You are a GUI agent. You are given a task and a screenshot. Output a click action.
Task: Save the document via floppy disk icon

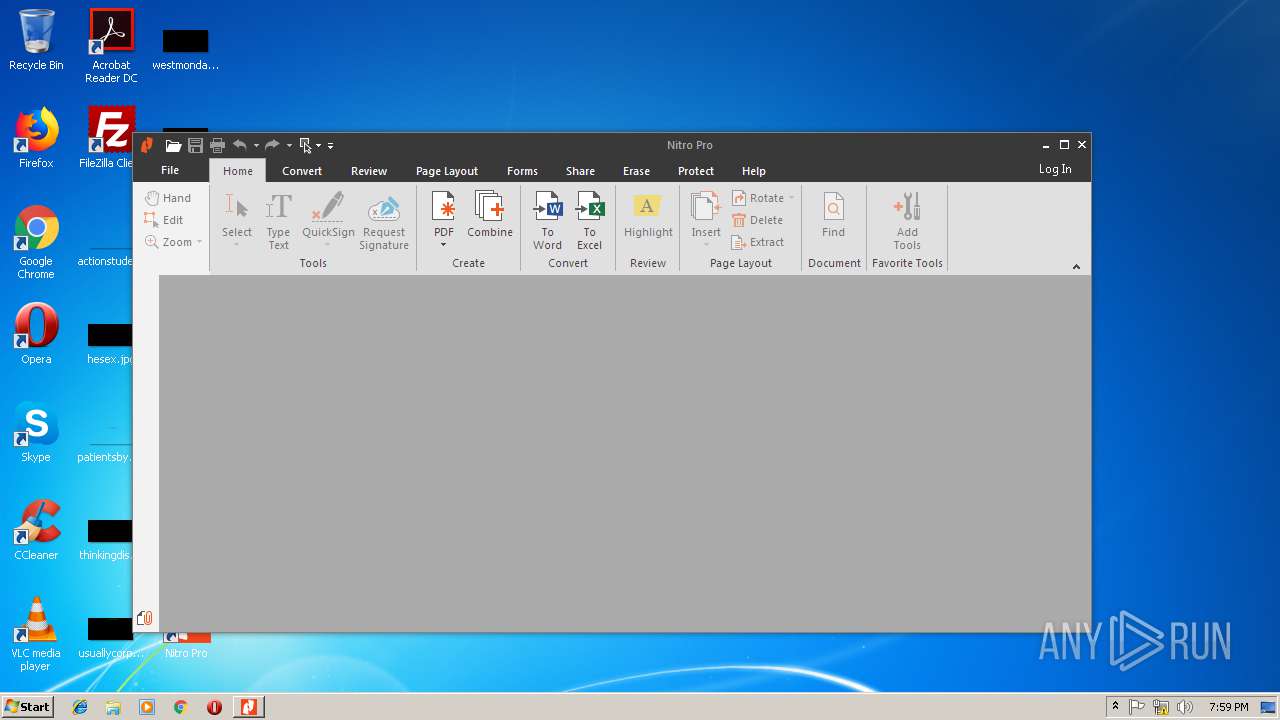195,146
